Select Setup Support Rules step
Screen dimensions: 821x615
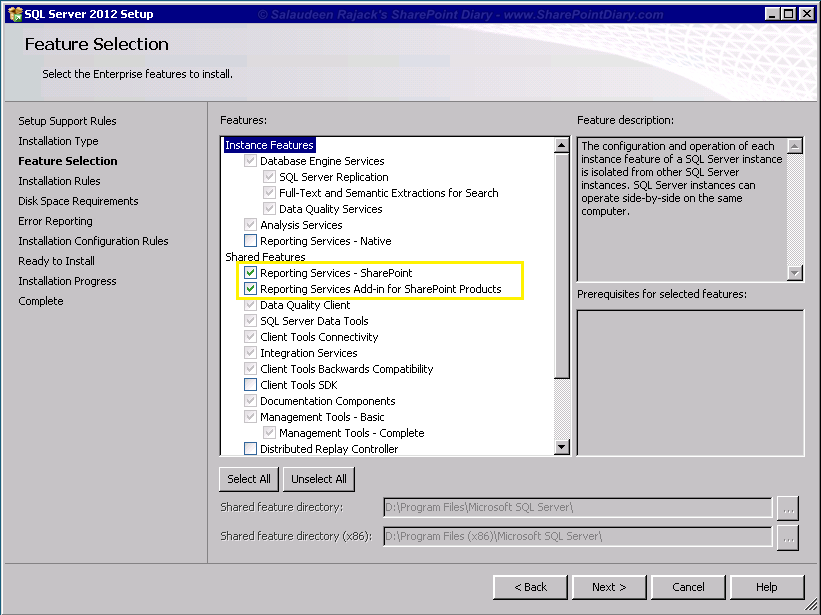[68, 121]
